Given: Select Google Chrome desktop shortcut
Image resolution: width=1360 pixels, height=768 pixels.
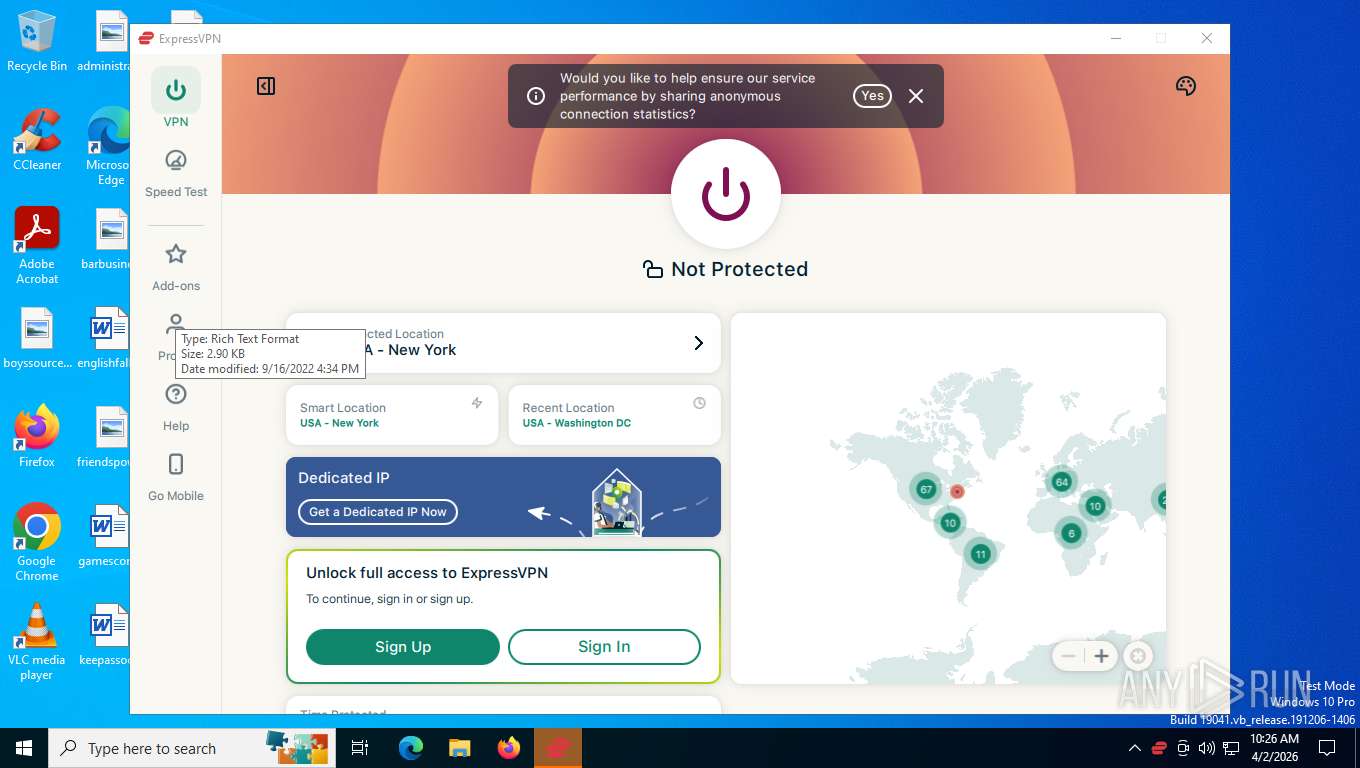Looking at the screenshot, I should 37,542.
